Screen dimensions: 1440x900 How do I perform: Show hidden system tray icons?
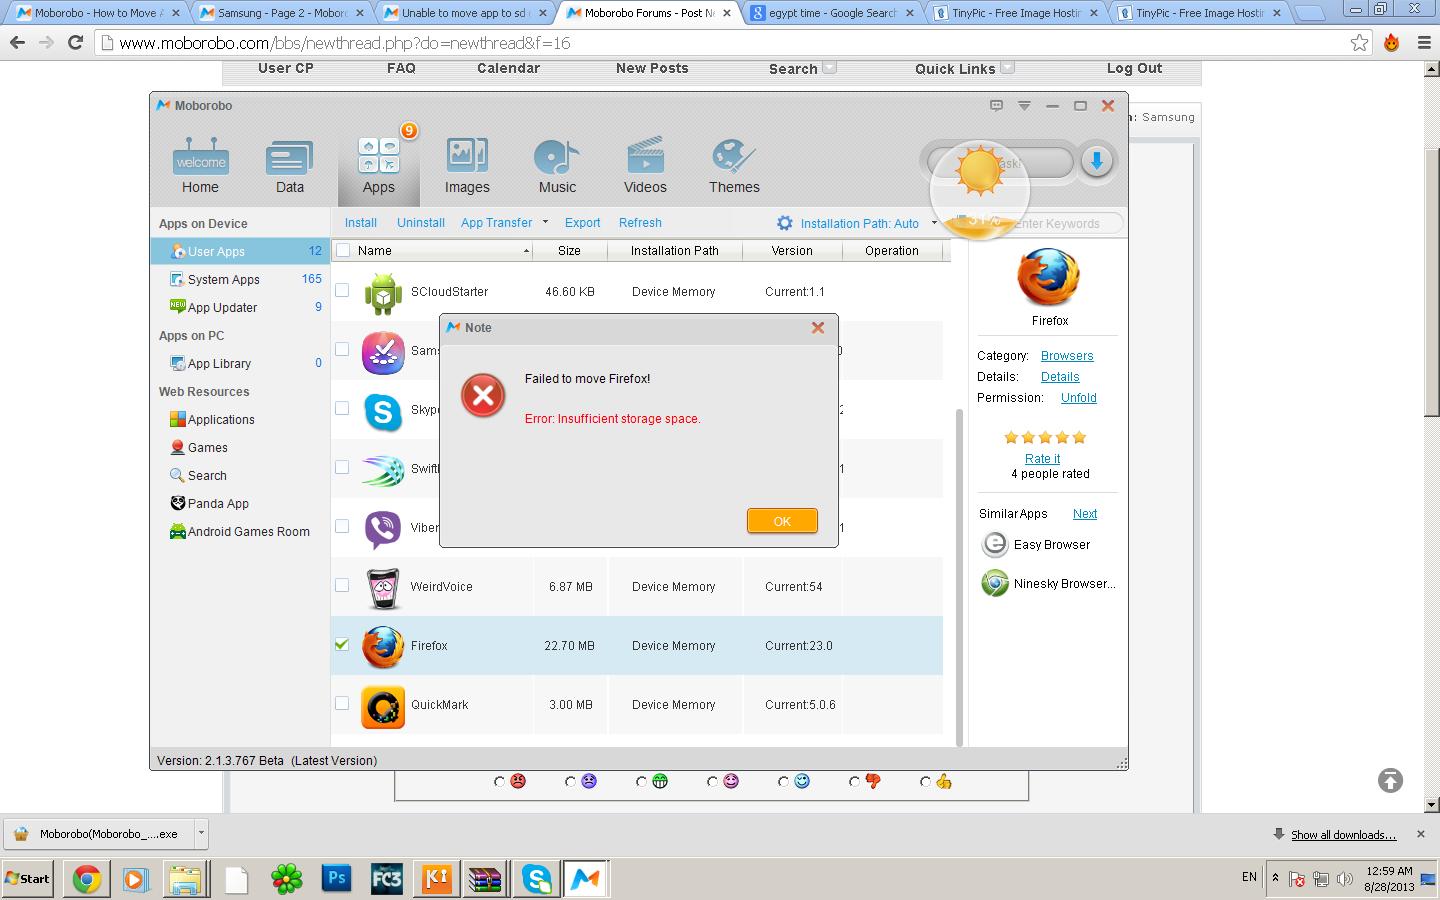point(1275,878)
